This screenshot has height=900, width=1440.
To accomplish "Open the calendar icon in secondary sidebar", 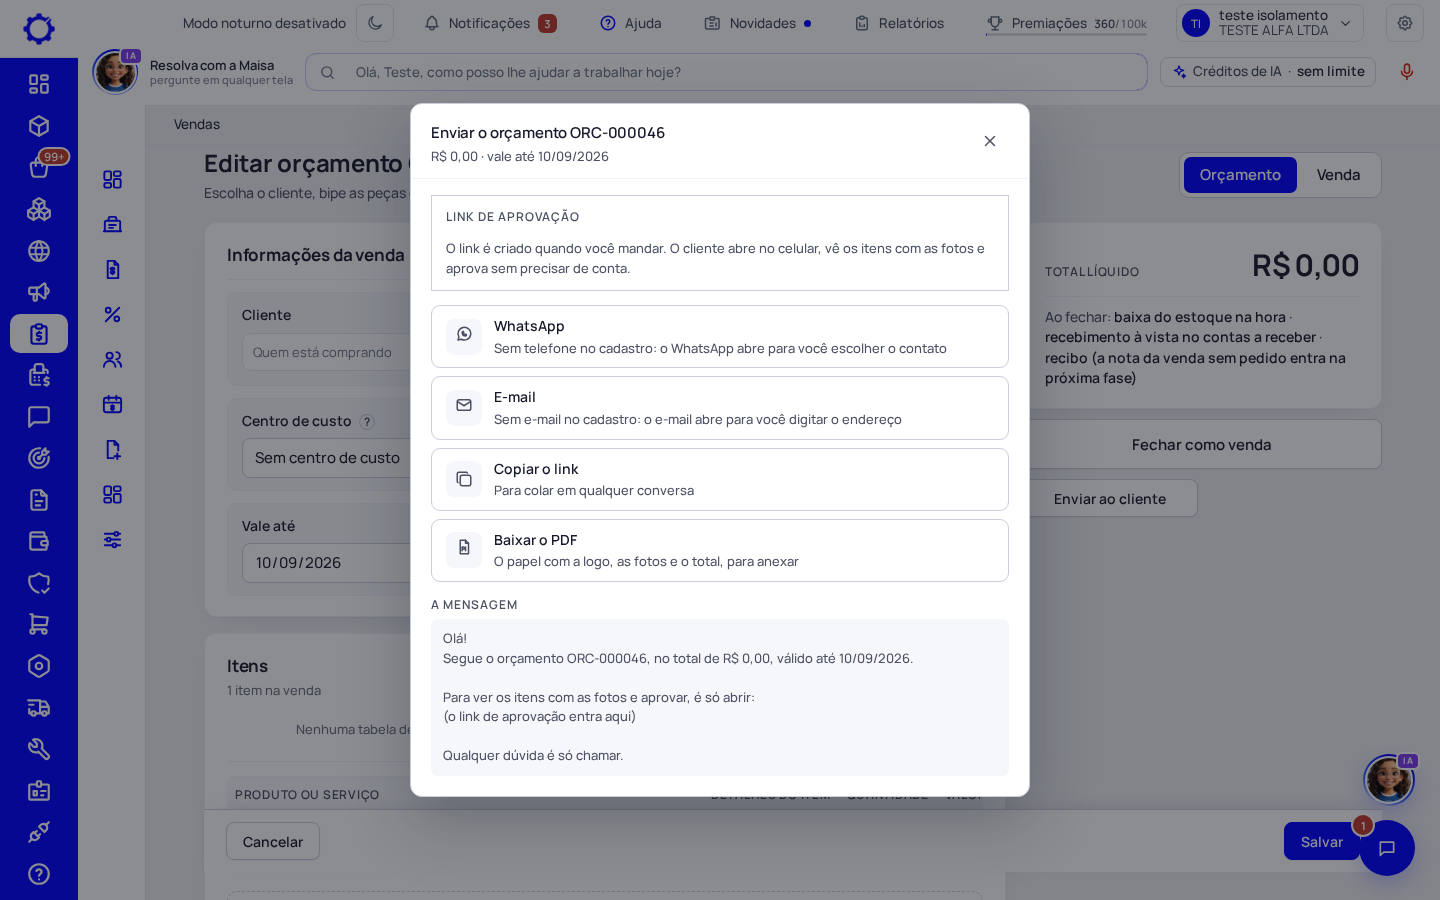I will pyautogui.click(x=112, y=404).
